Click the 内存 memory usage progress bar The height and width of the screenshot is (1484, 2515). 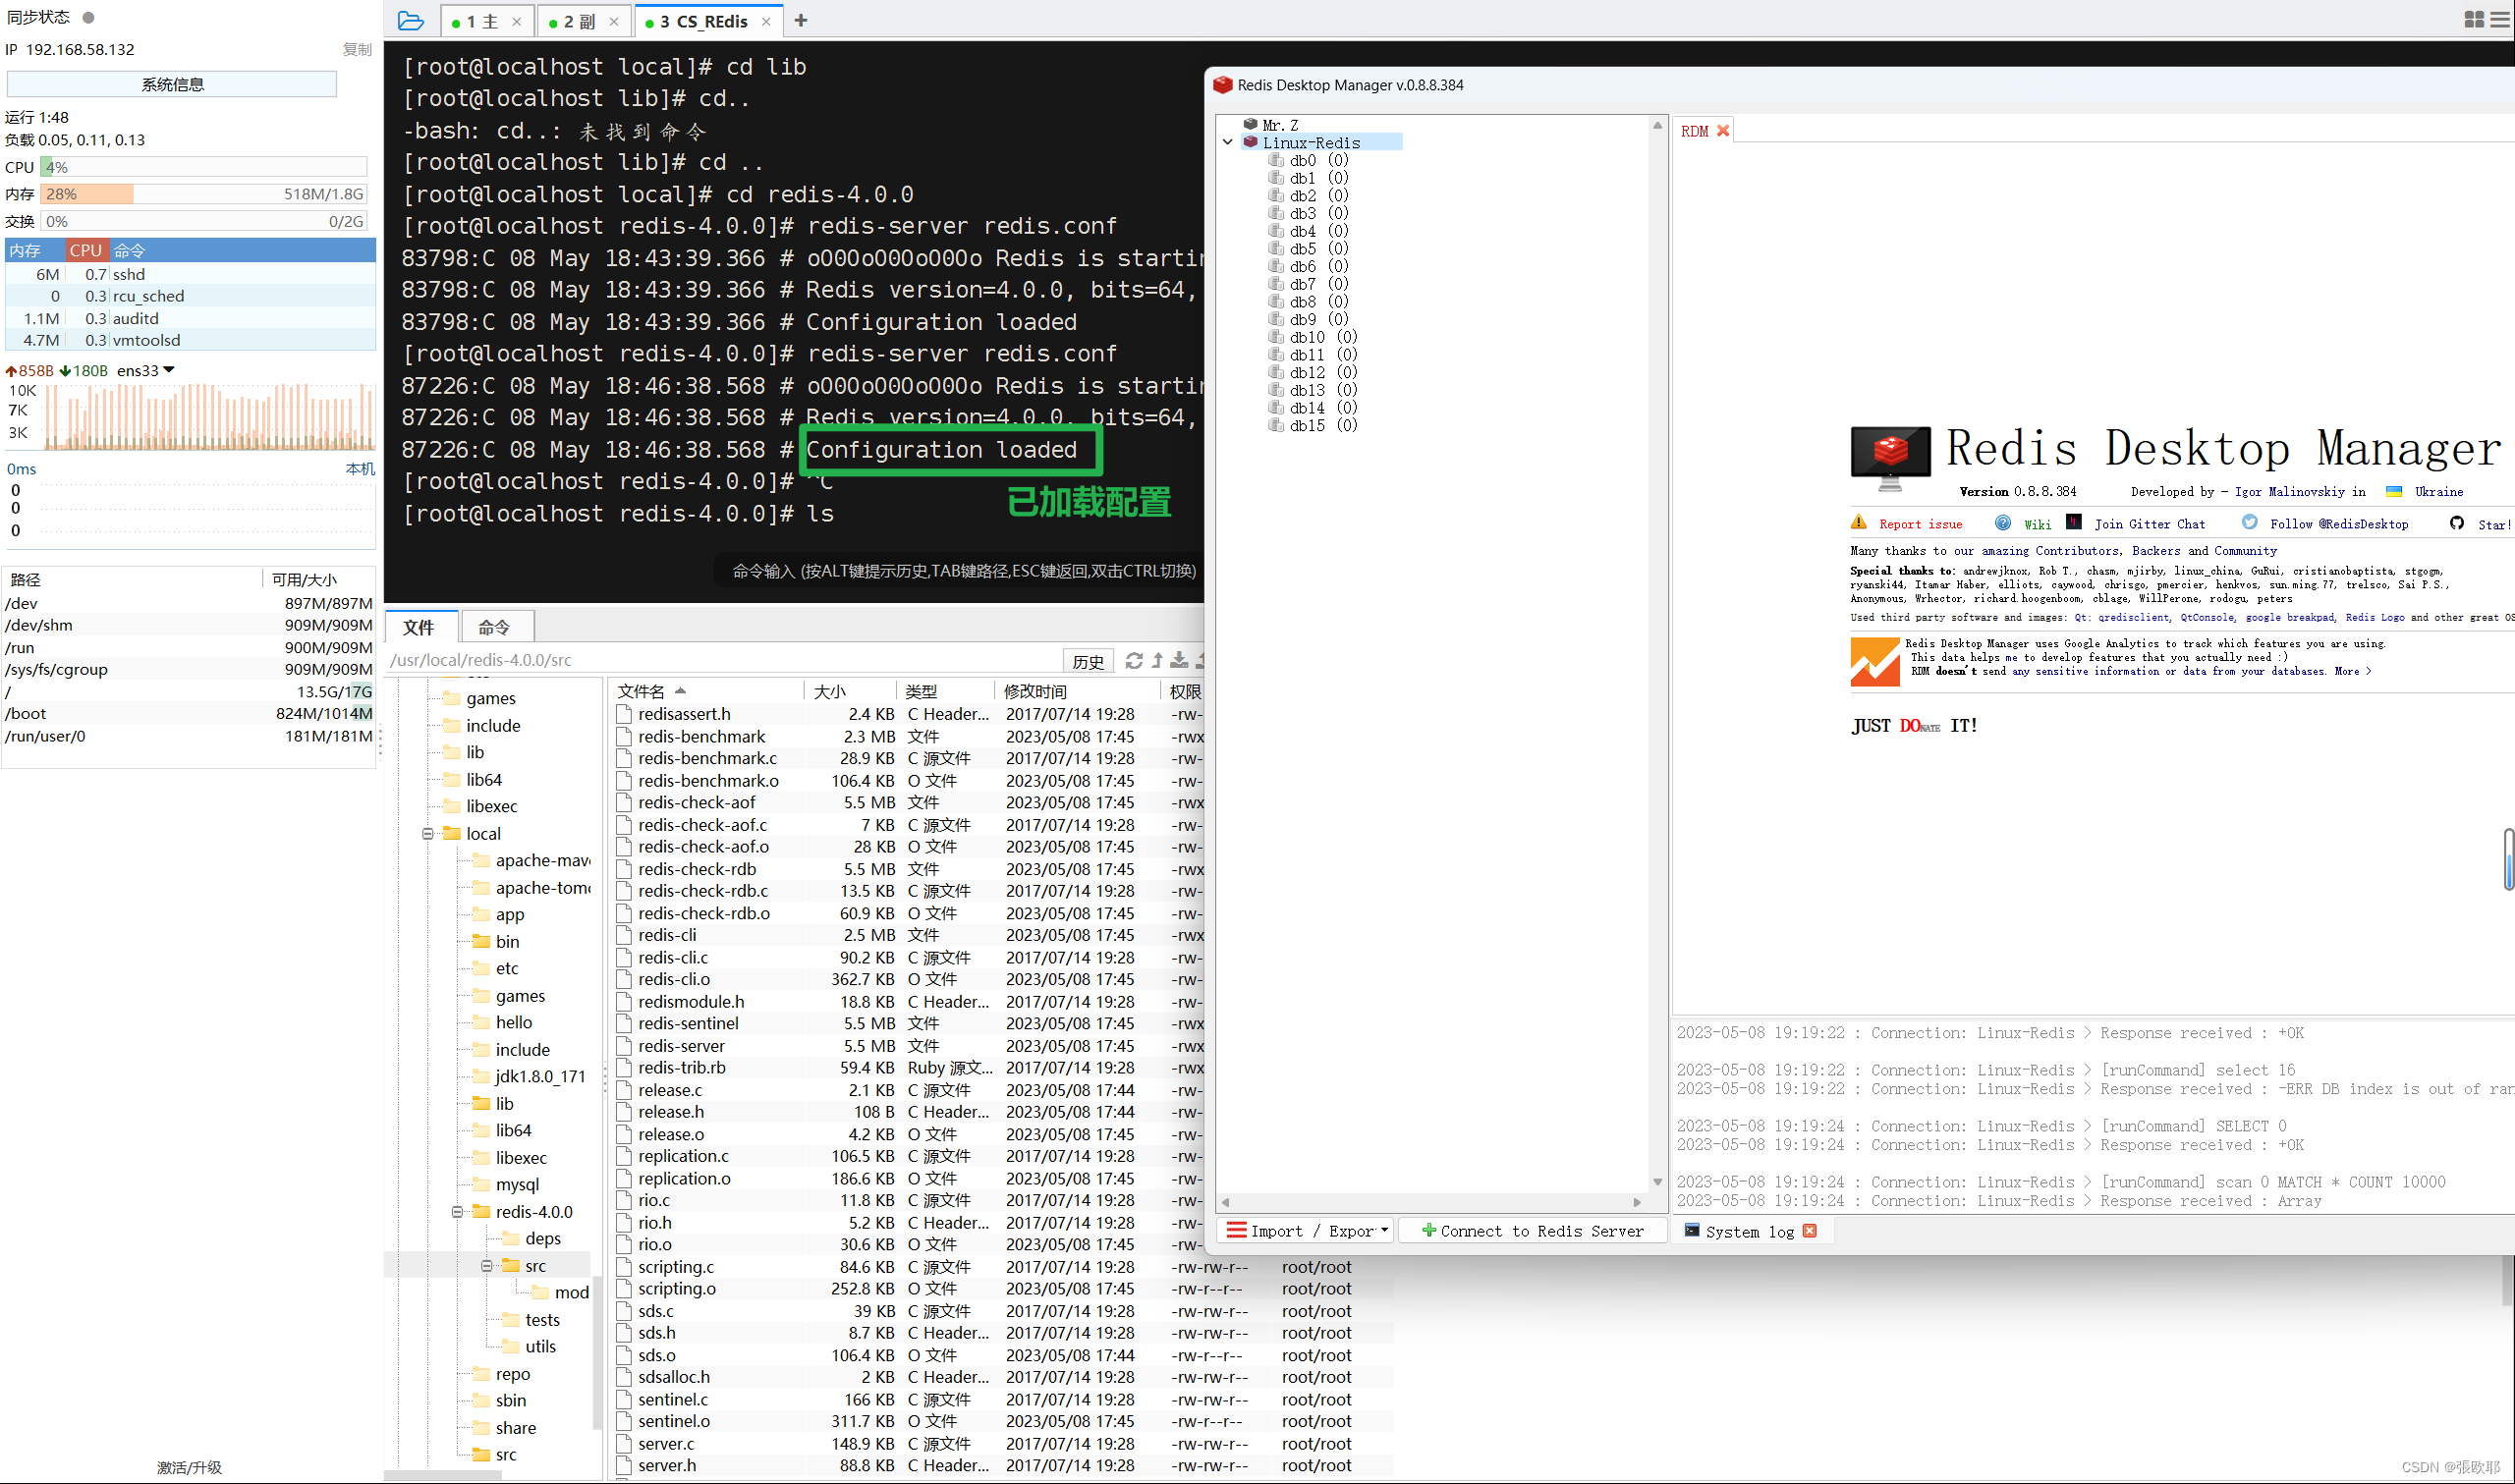point(200,194)
